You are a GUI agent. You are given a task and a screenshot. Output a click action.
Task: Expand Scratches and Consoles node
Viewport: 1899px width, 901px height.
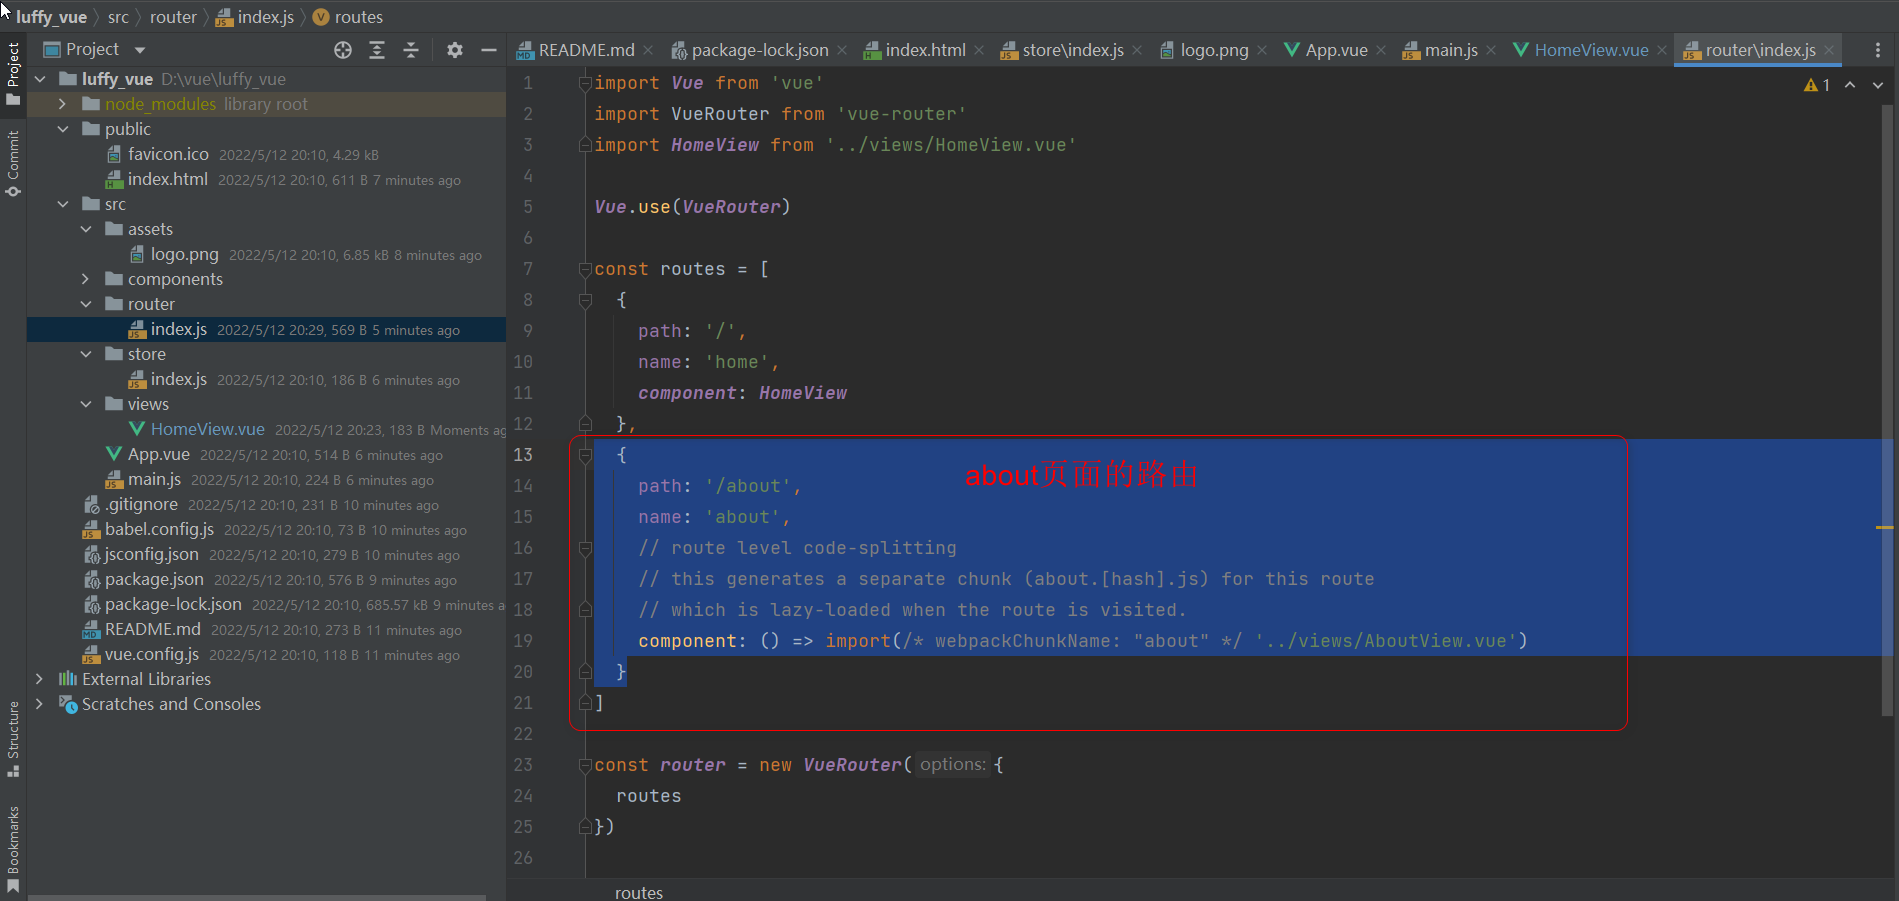tap(40, 704)
